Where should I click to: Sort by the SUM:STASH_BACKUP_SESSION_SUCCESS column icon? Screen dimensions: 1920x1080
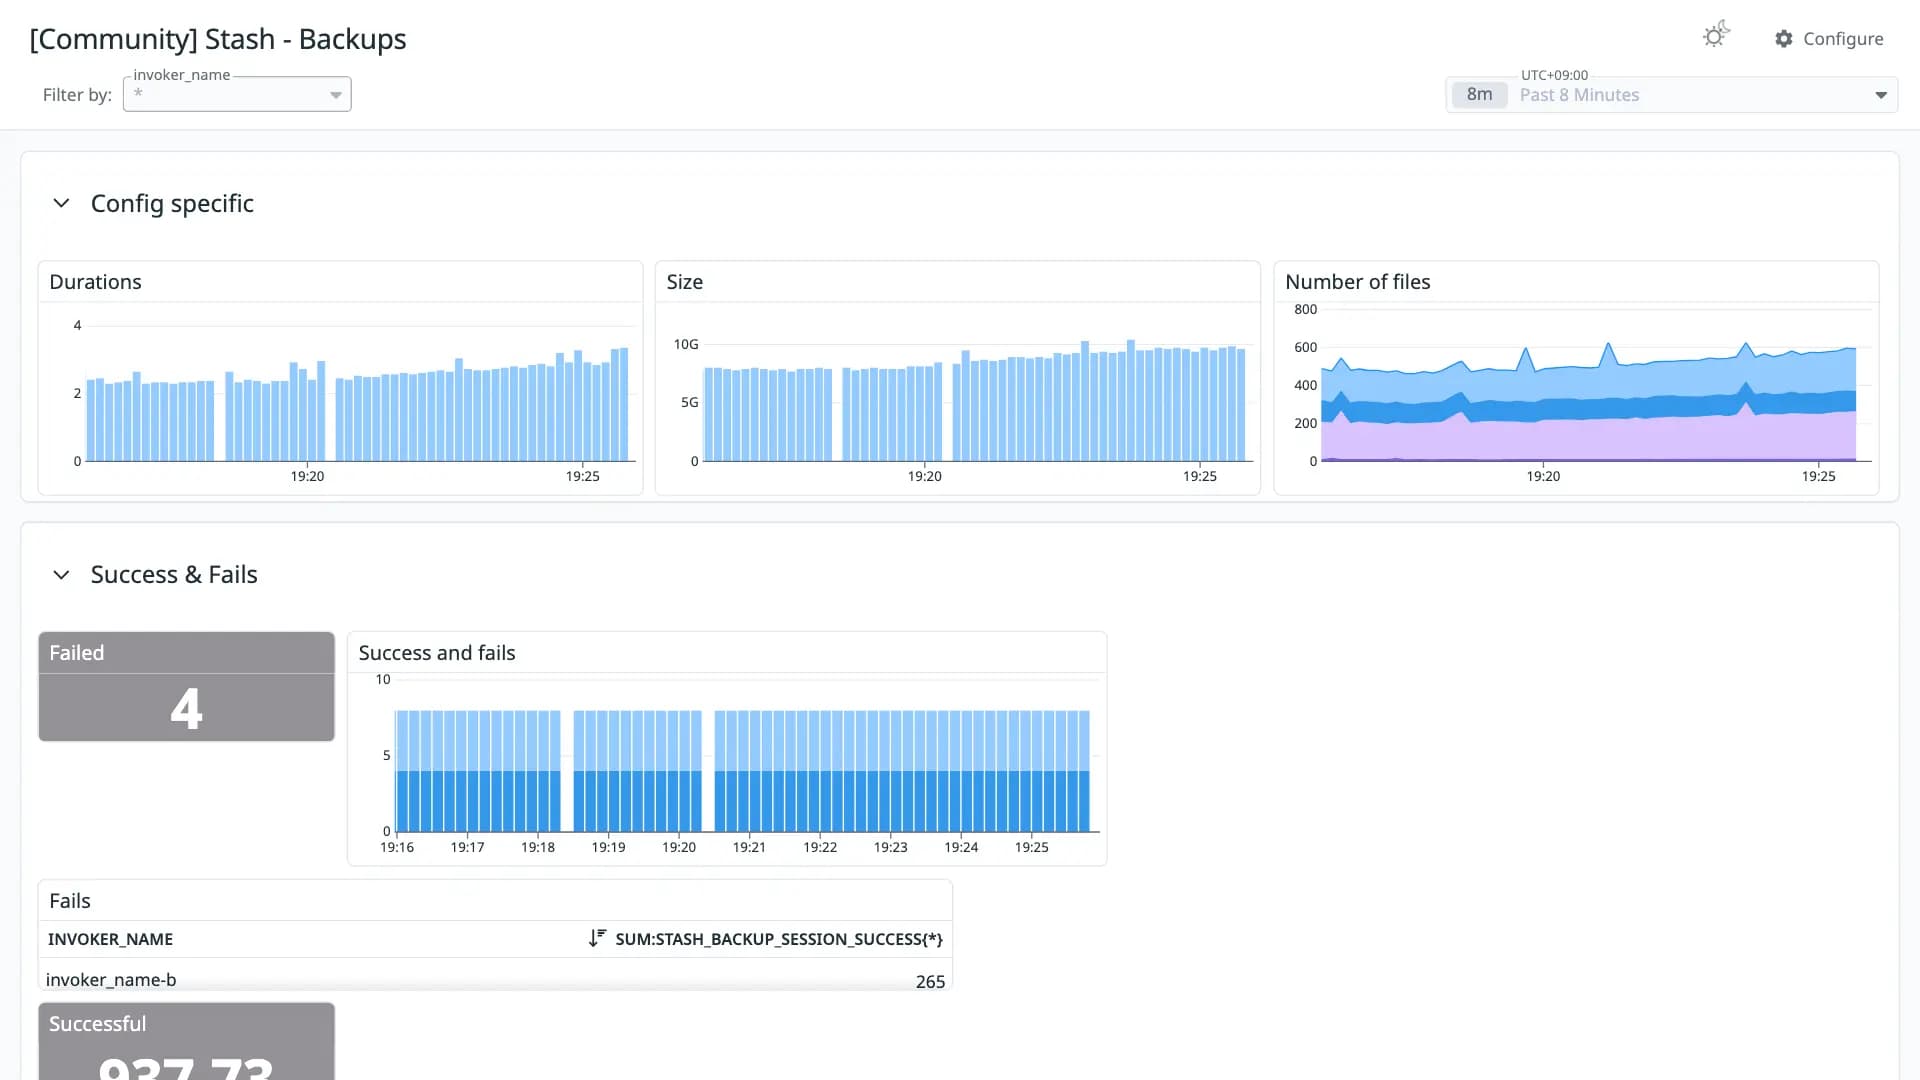[597, 938]
